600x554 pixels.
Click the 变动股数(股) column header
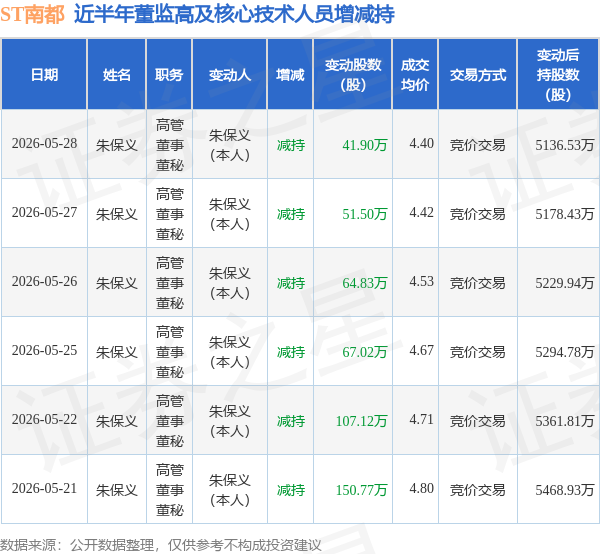pyautogui.click(x=353, y=75)
